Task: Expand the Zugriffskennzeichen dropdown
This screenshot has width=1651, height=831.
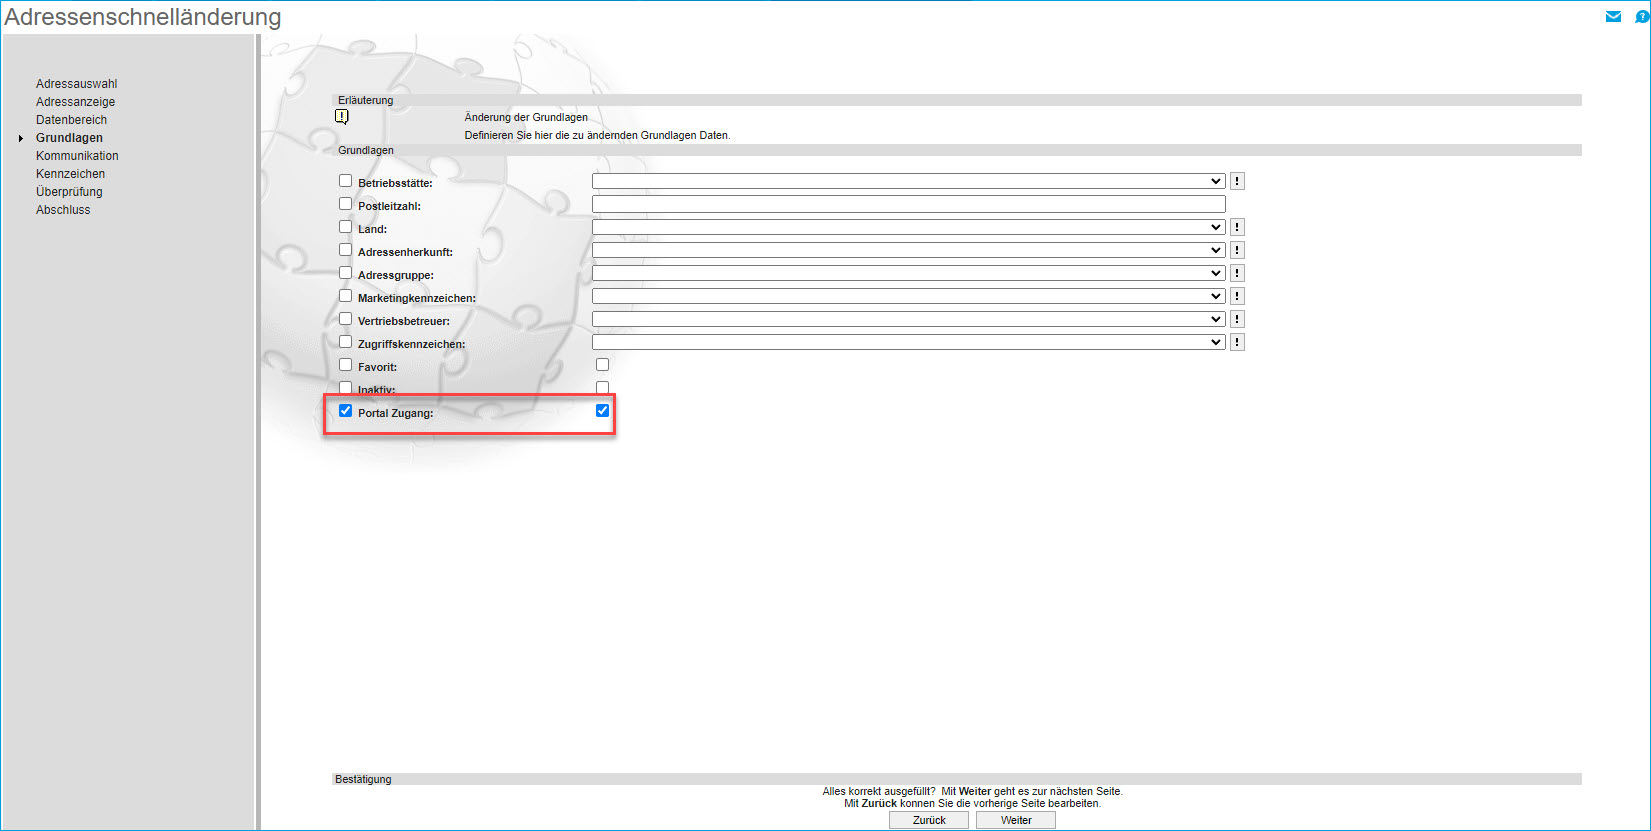Action: point(908,342)
